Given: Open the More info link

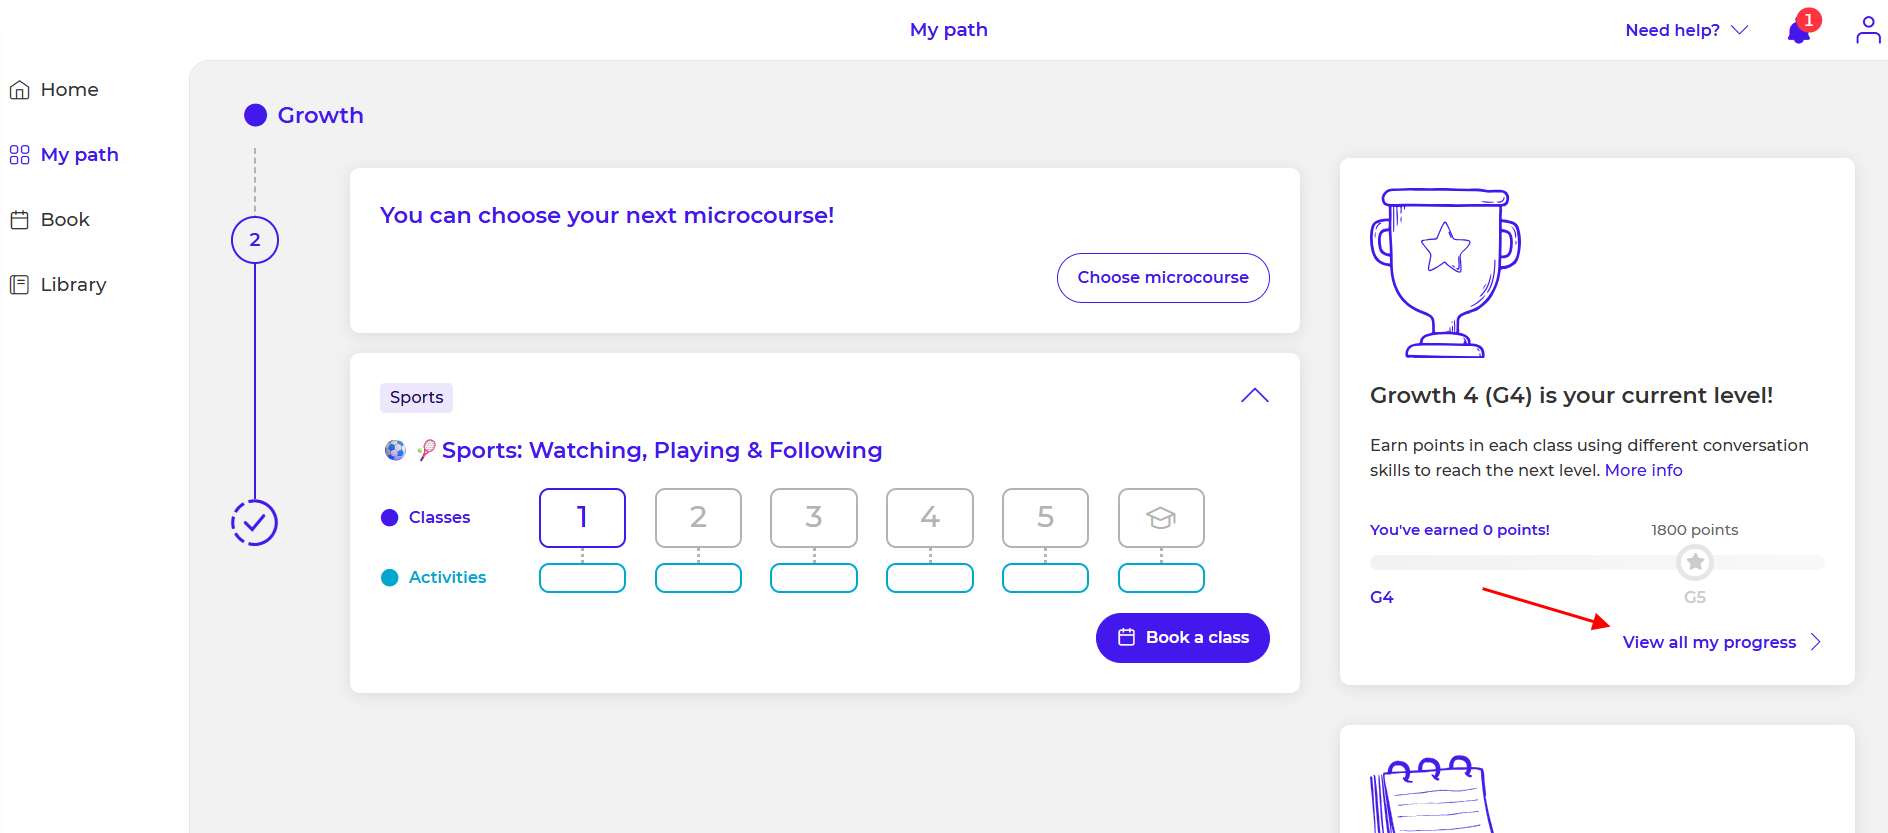Looking at the screenshot, I should [x=1643, y=470].
